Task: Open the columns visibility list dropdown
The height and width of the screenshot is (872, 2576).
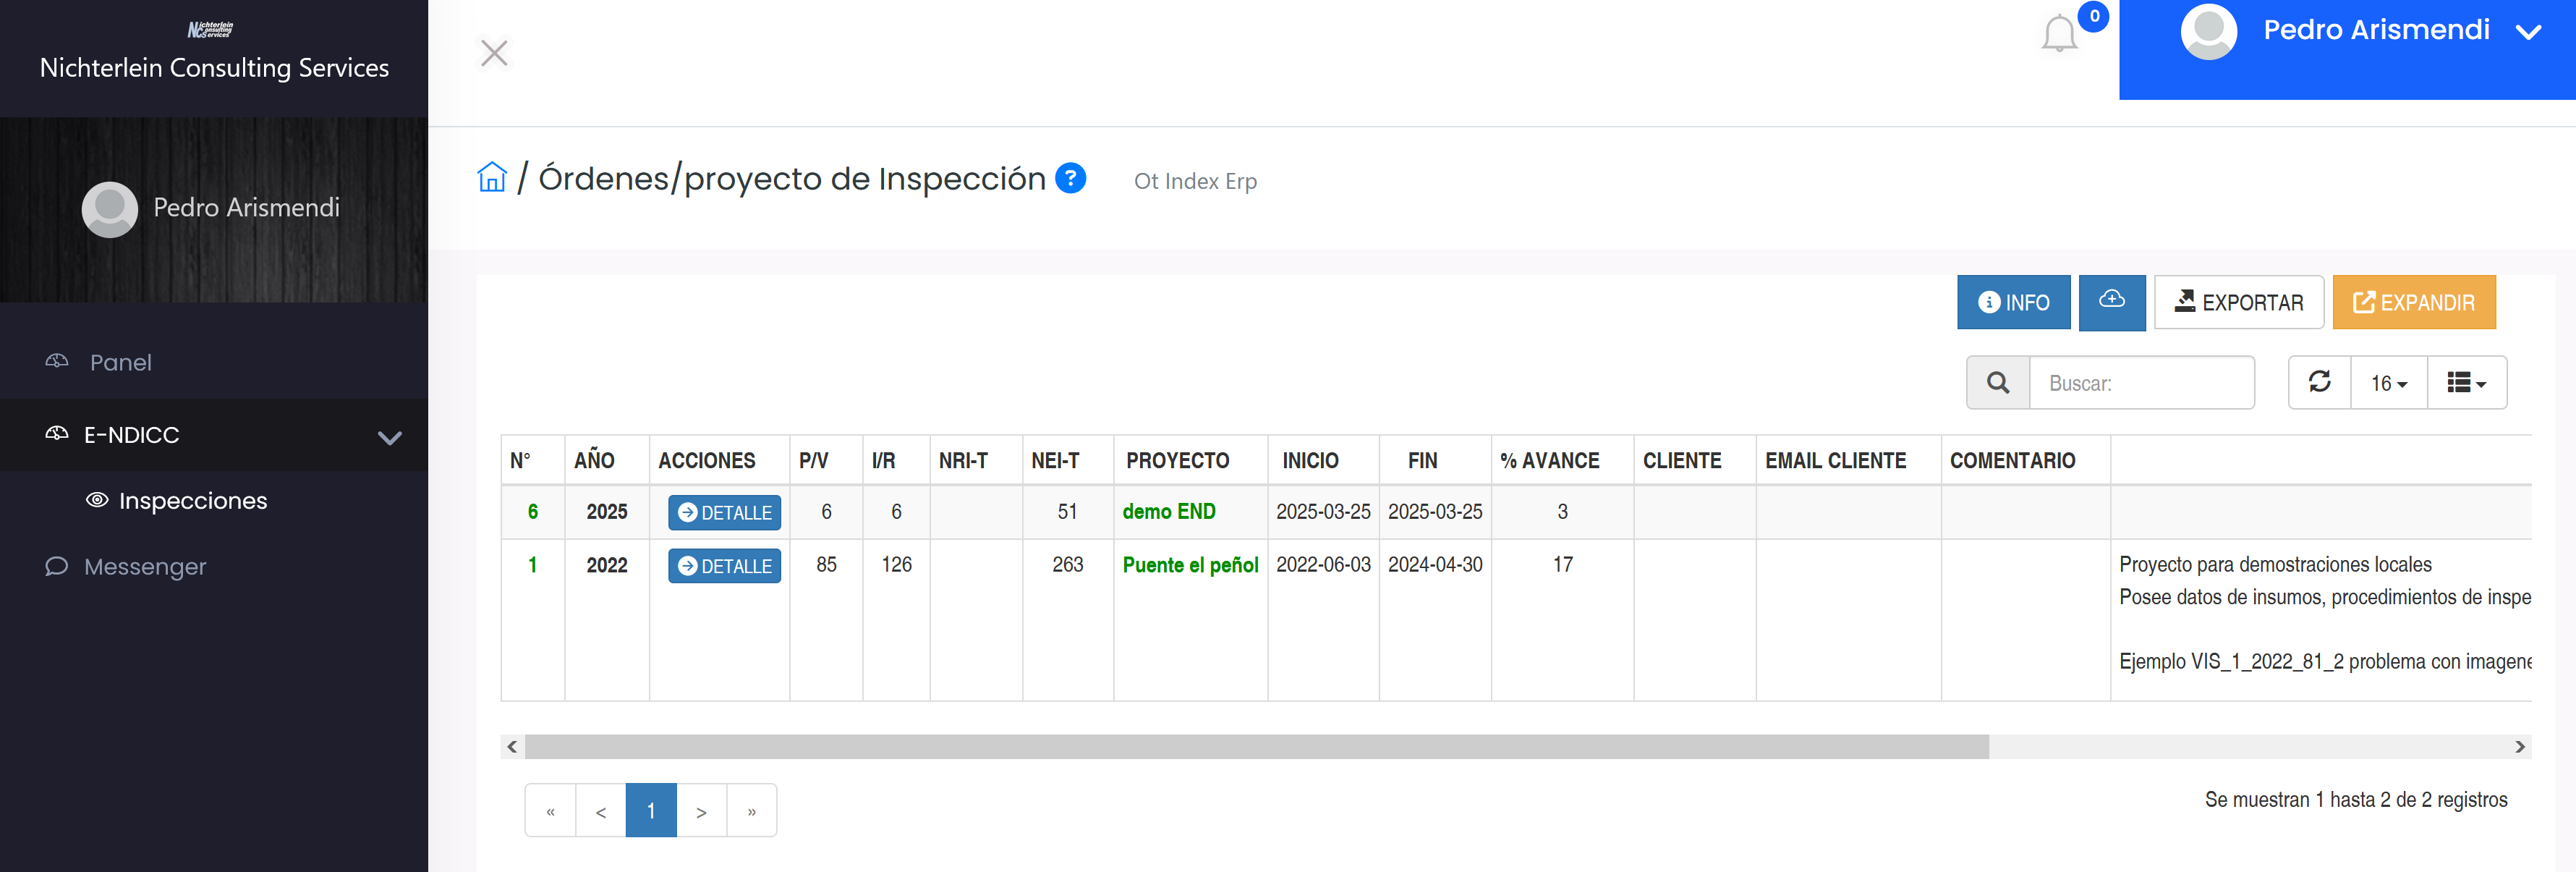Action: [x=2466, y=383]
